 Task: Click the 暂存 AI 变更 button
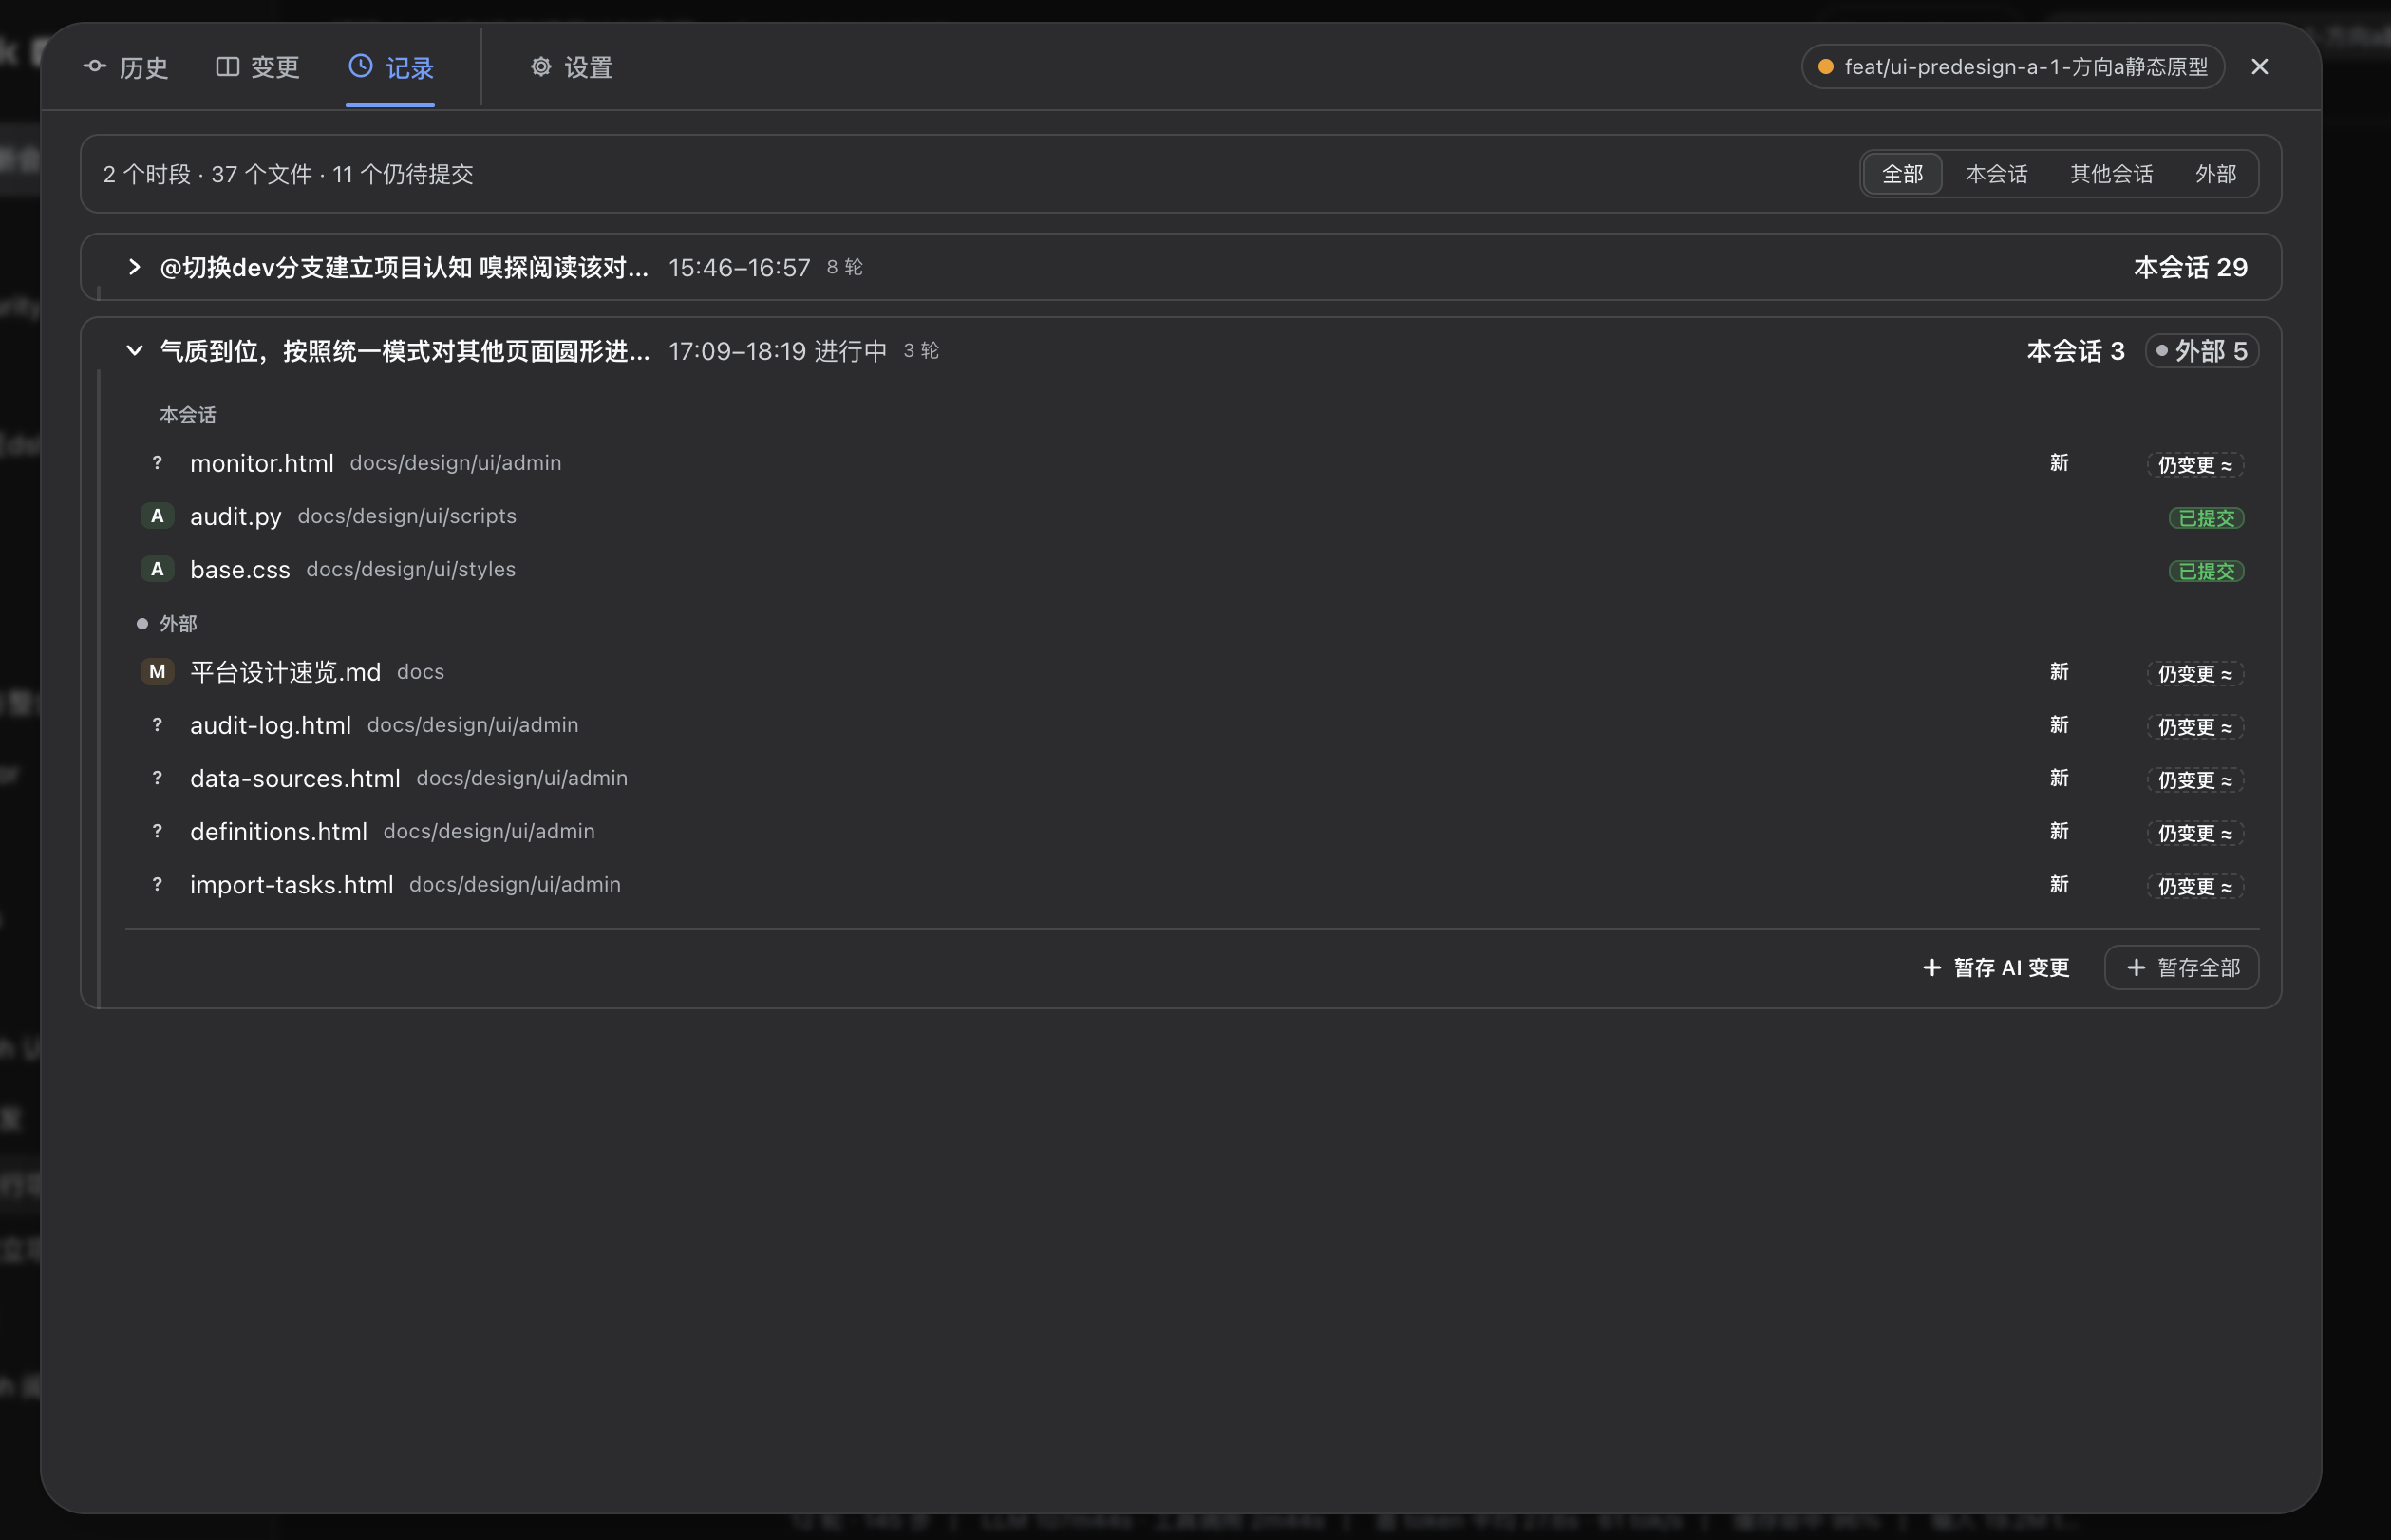[1996, 968]
